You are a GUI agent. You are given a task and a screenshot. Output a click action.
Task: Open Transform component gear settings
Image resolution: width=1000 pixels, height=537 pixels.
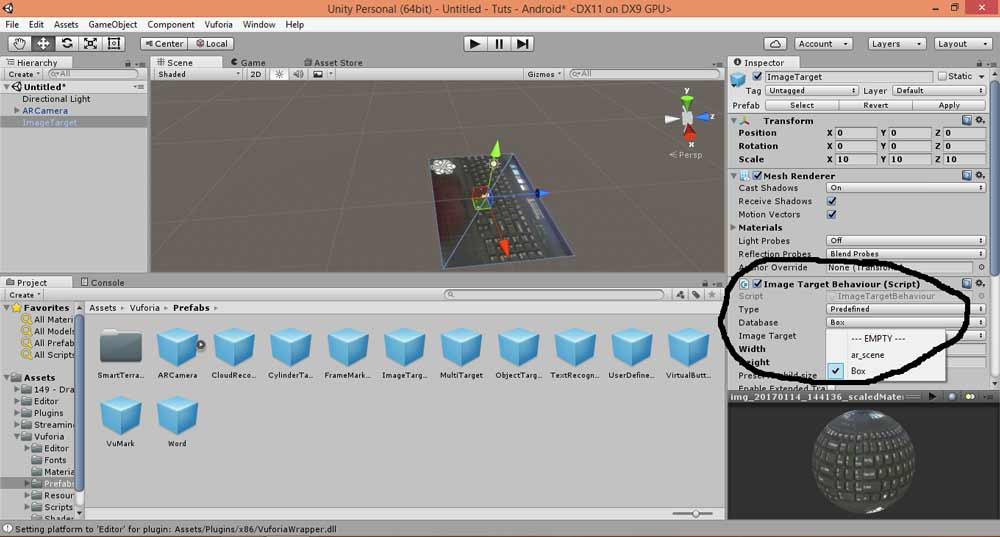pyautogui.click(x=980, y=121)
